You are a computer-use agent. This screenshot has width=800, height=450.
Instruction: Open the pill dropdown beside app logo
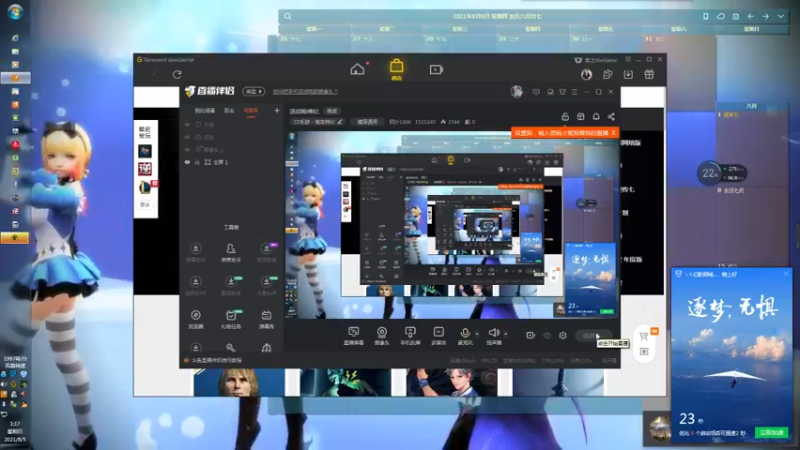254,91
